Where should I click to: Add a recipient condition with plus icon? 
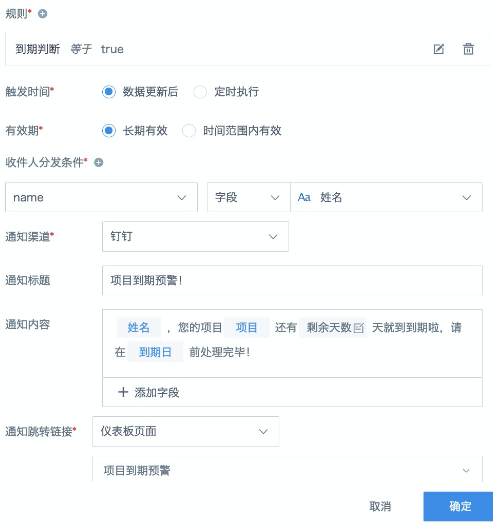[x=98, y=162]
